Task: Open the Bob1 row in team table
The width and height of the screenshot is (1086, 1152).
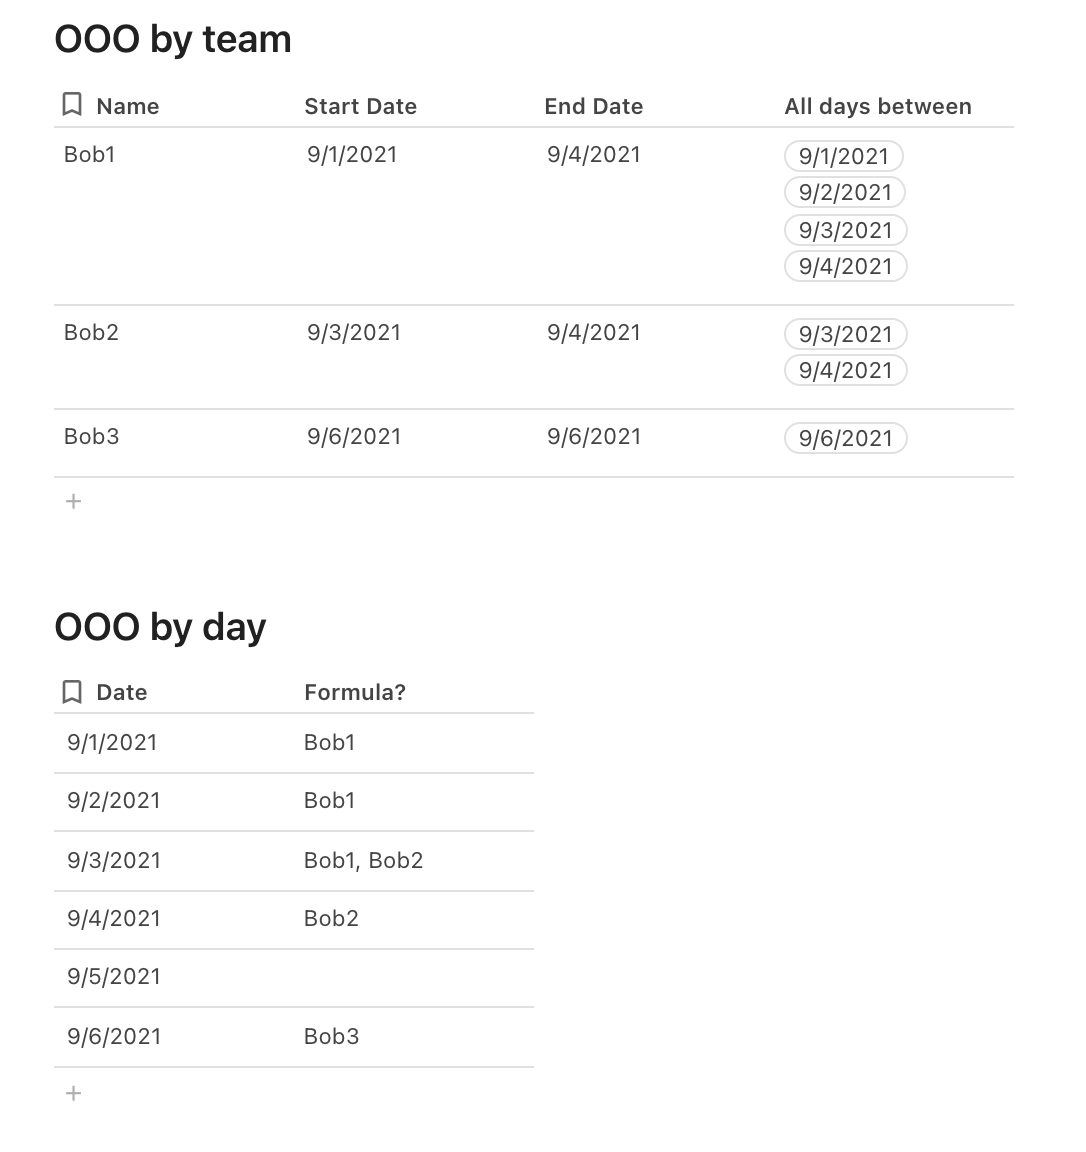Action: point(90,154)
